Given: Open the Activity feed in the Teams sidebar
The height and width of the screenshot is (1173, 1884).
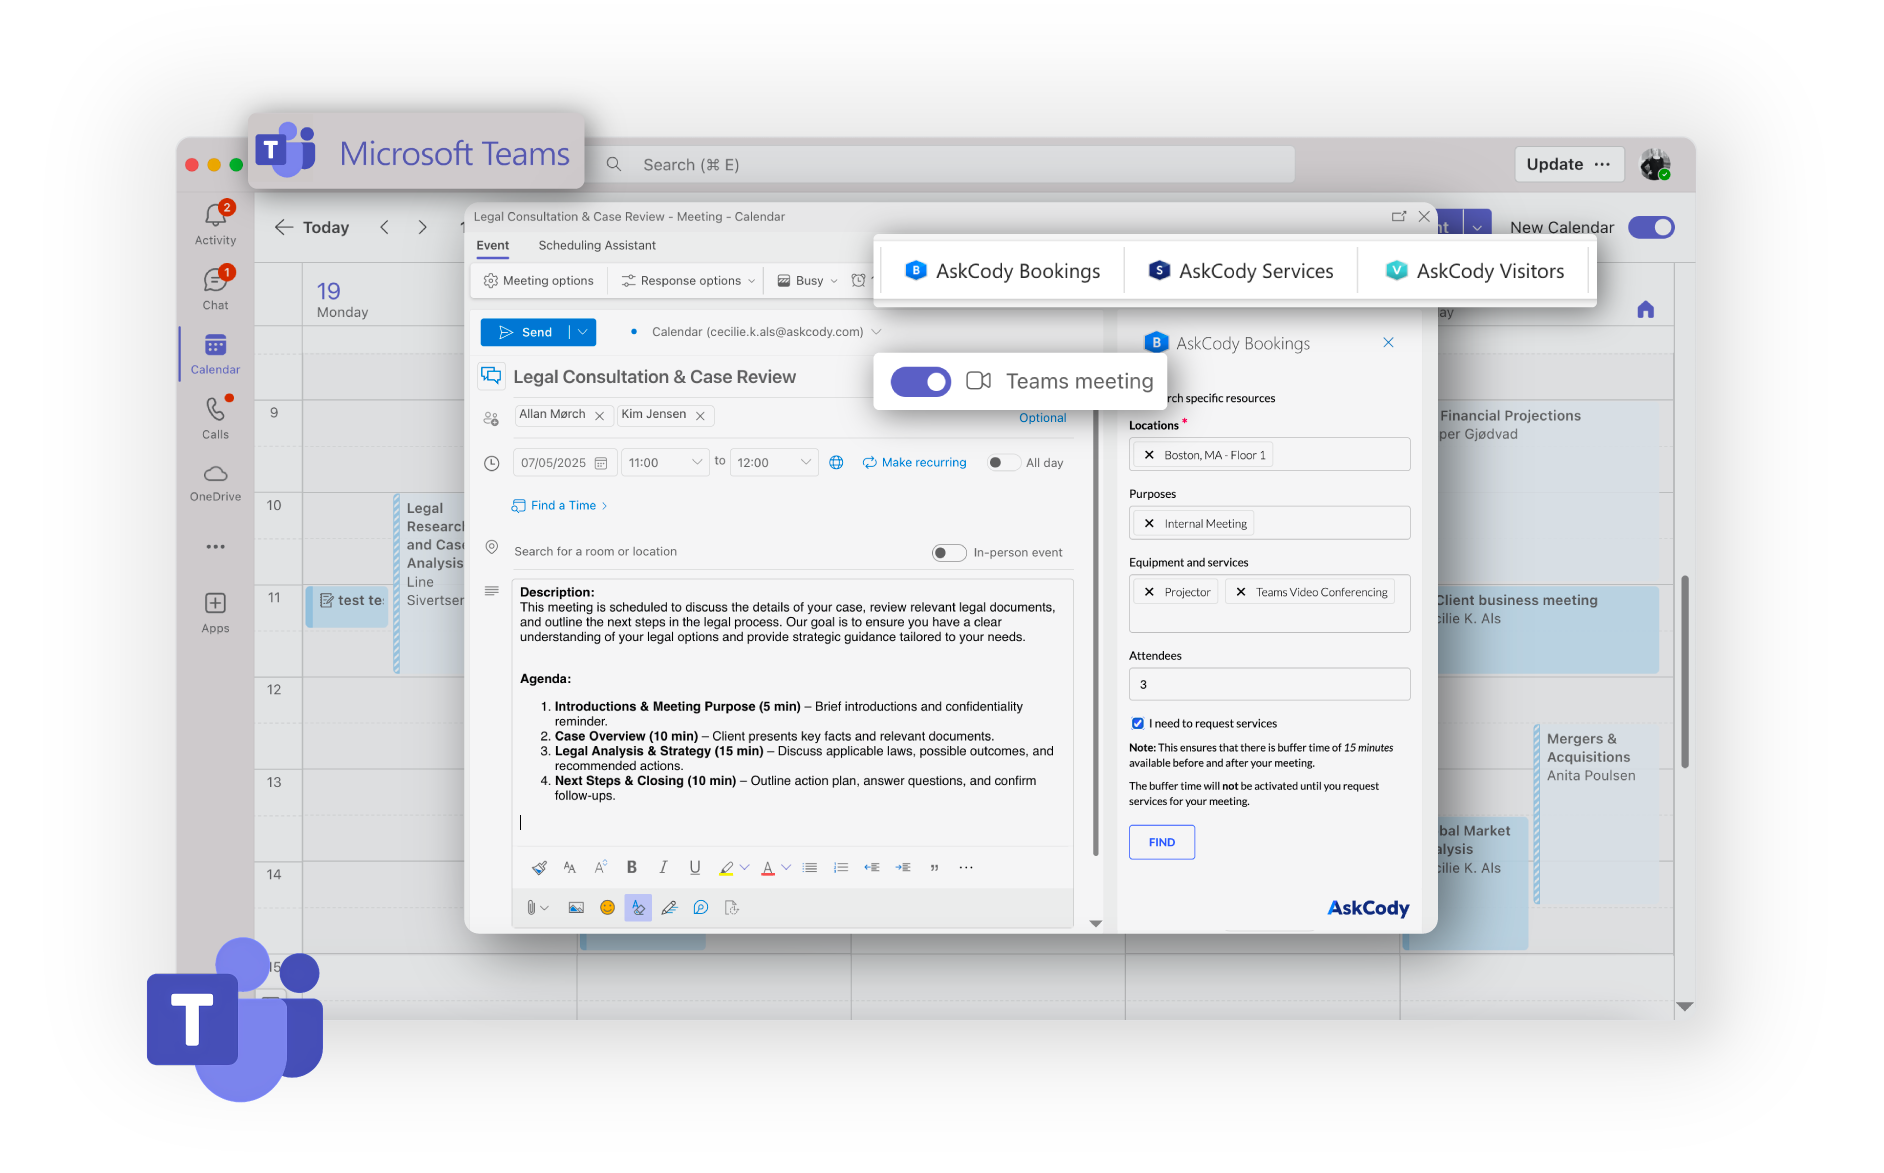Looking at the screenshot, I should [x=216, y=223].
